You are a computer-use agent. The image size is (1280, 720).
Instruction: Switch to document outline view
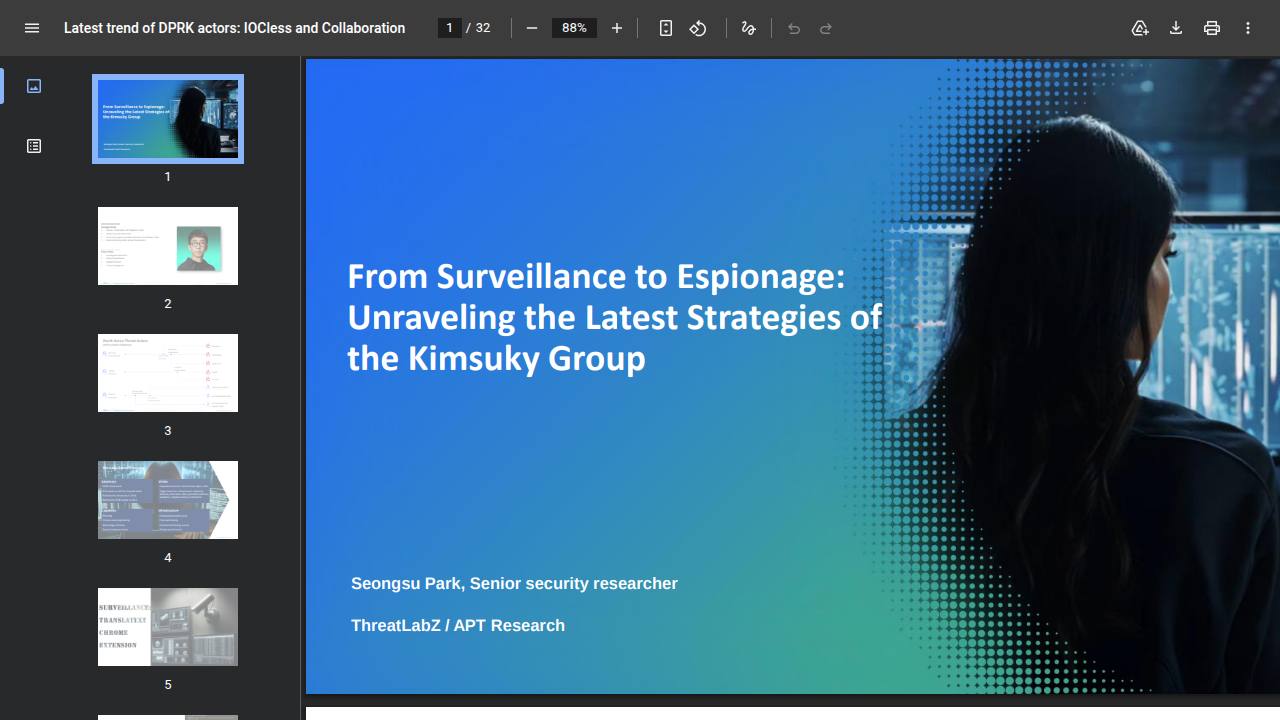(34, 146)
